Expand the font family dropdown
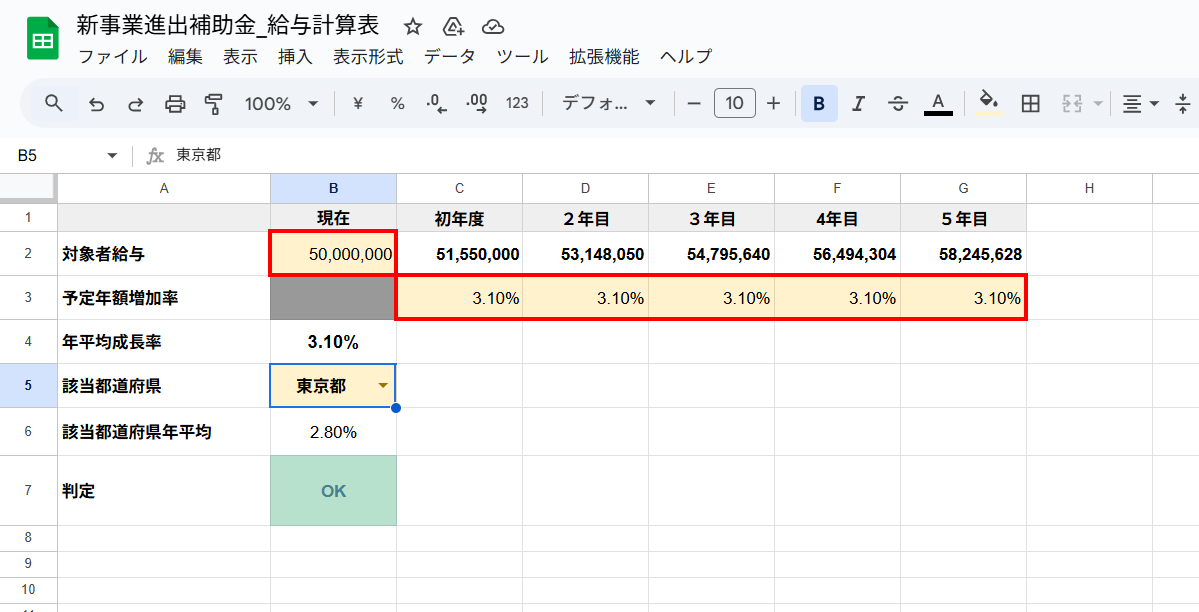Image resolution: width=1199 pixels, height=612 pixels. pyautogui.click(x=608, y=103)
